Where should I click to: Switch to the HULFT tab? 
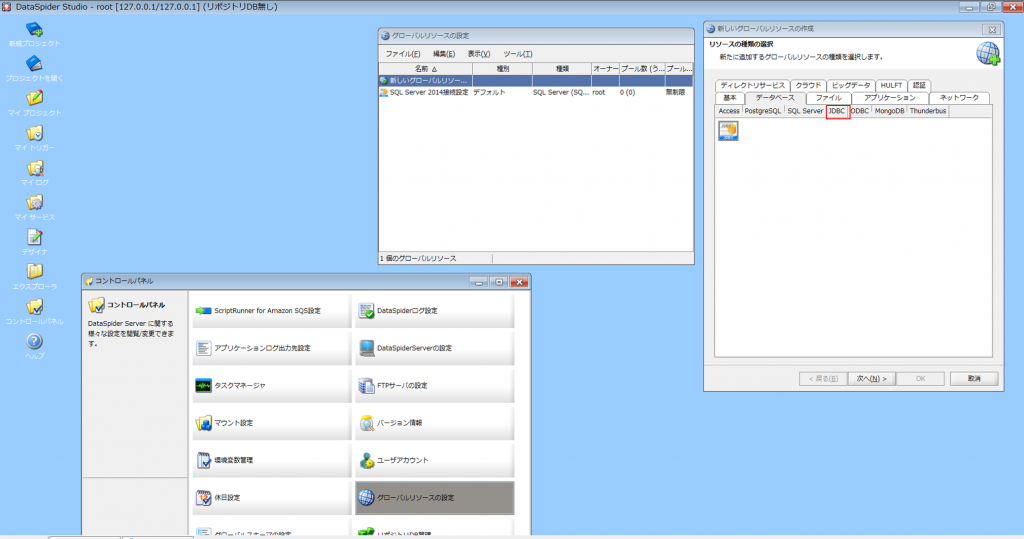[891, 86]
